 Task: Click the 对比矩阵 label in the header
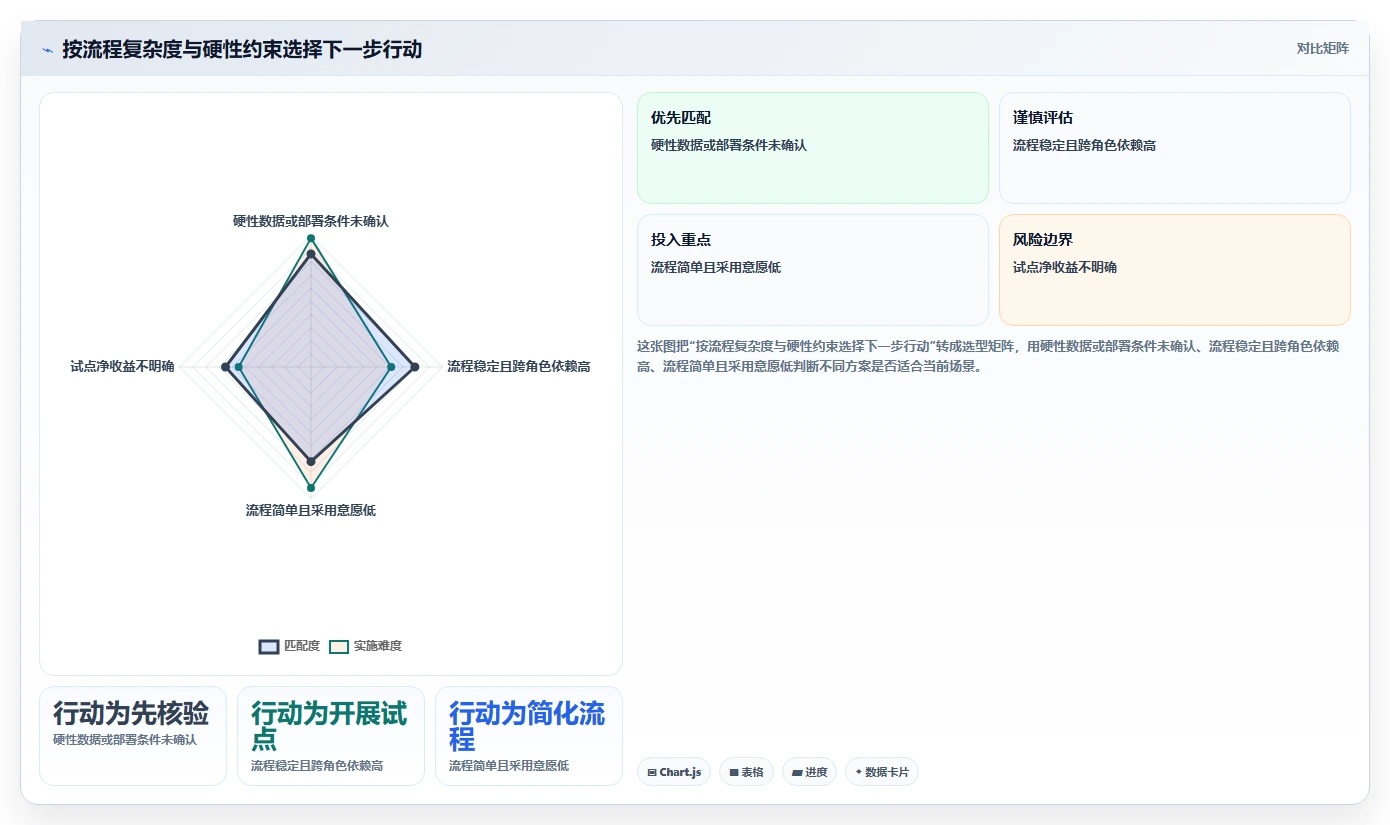pos(1322,48)
